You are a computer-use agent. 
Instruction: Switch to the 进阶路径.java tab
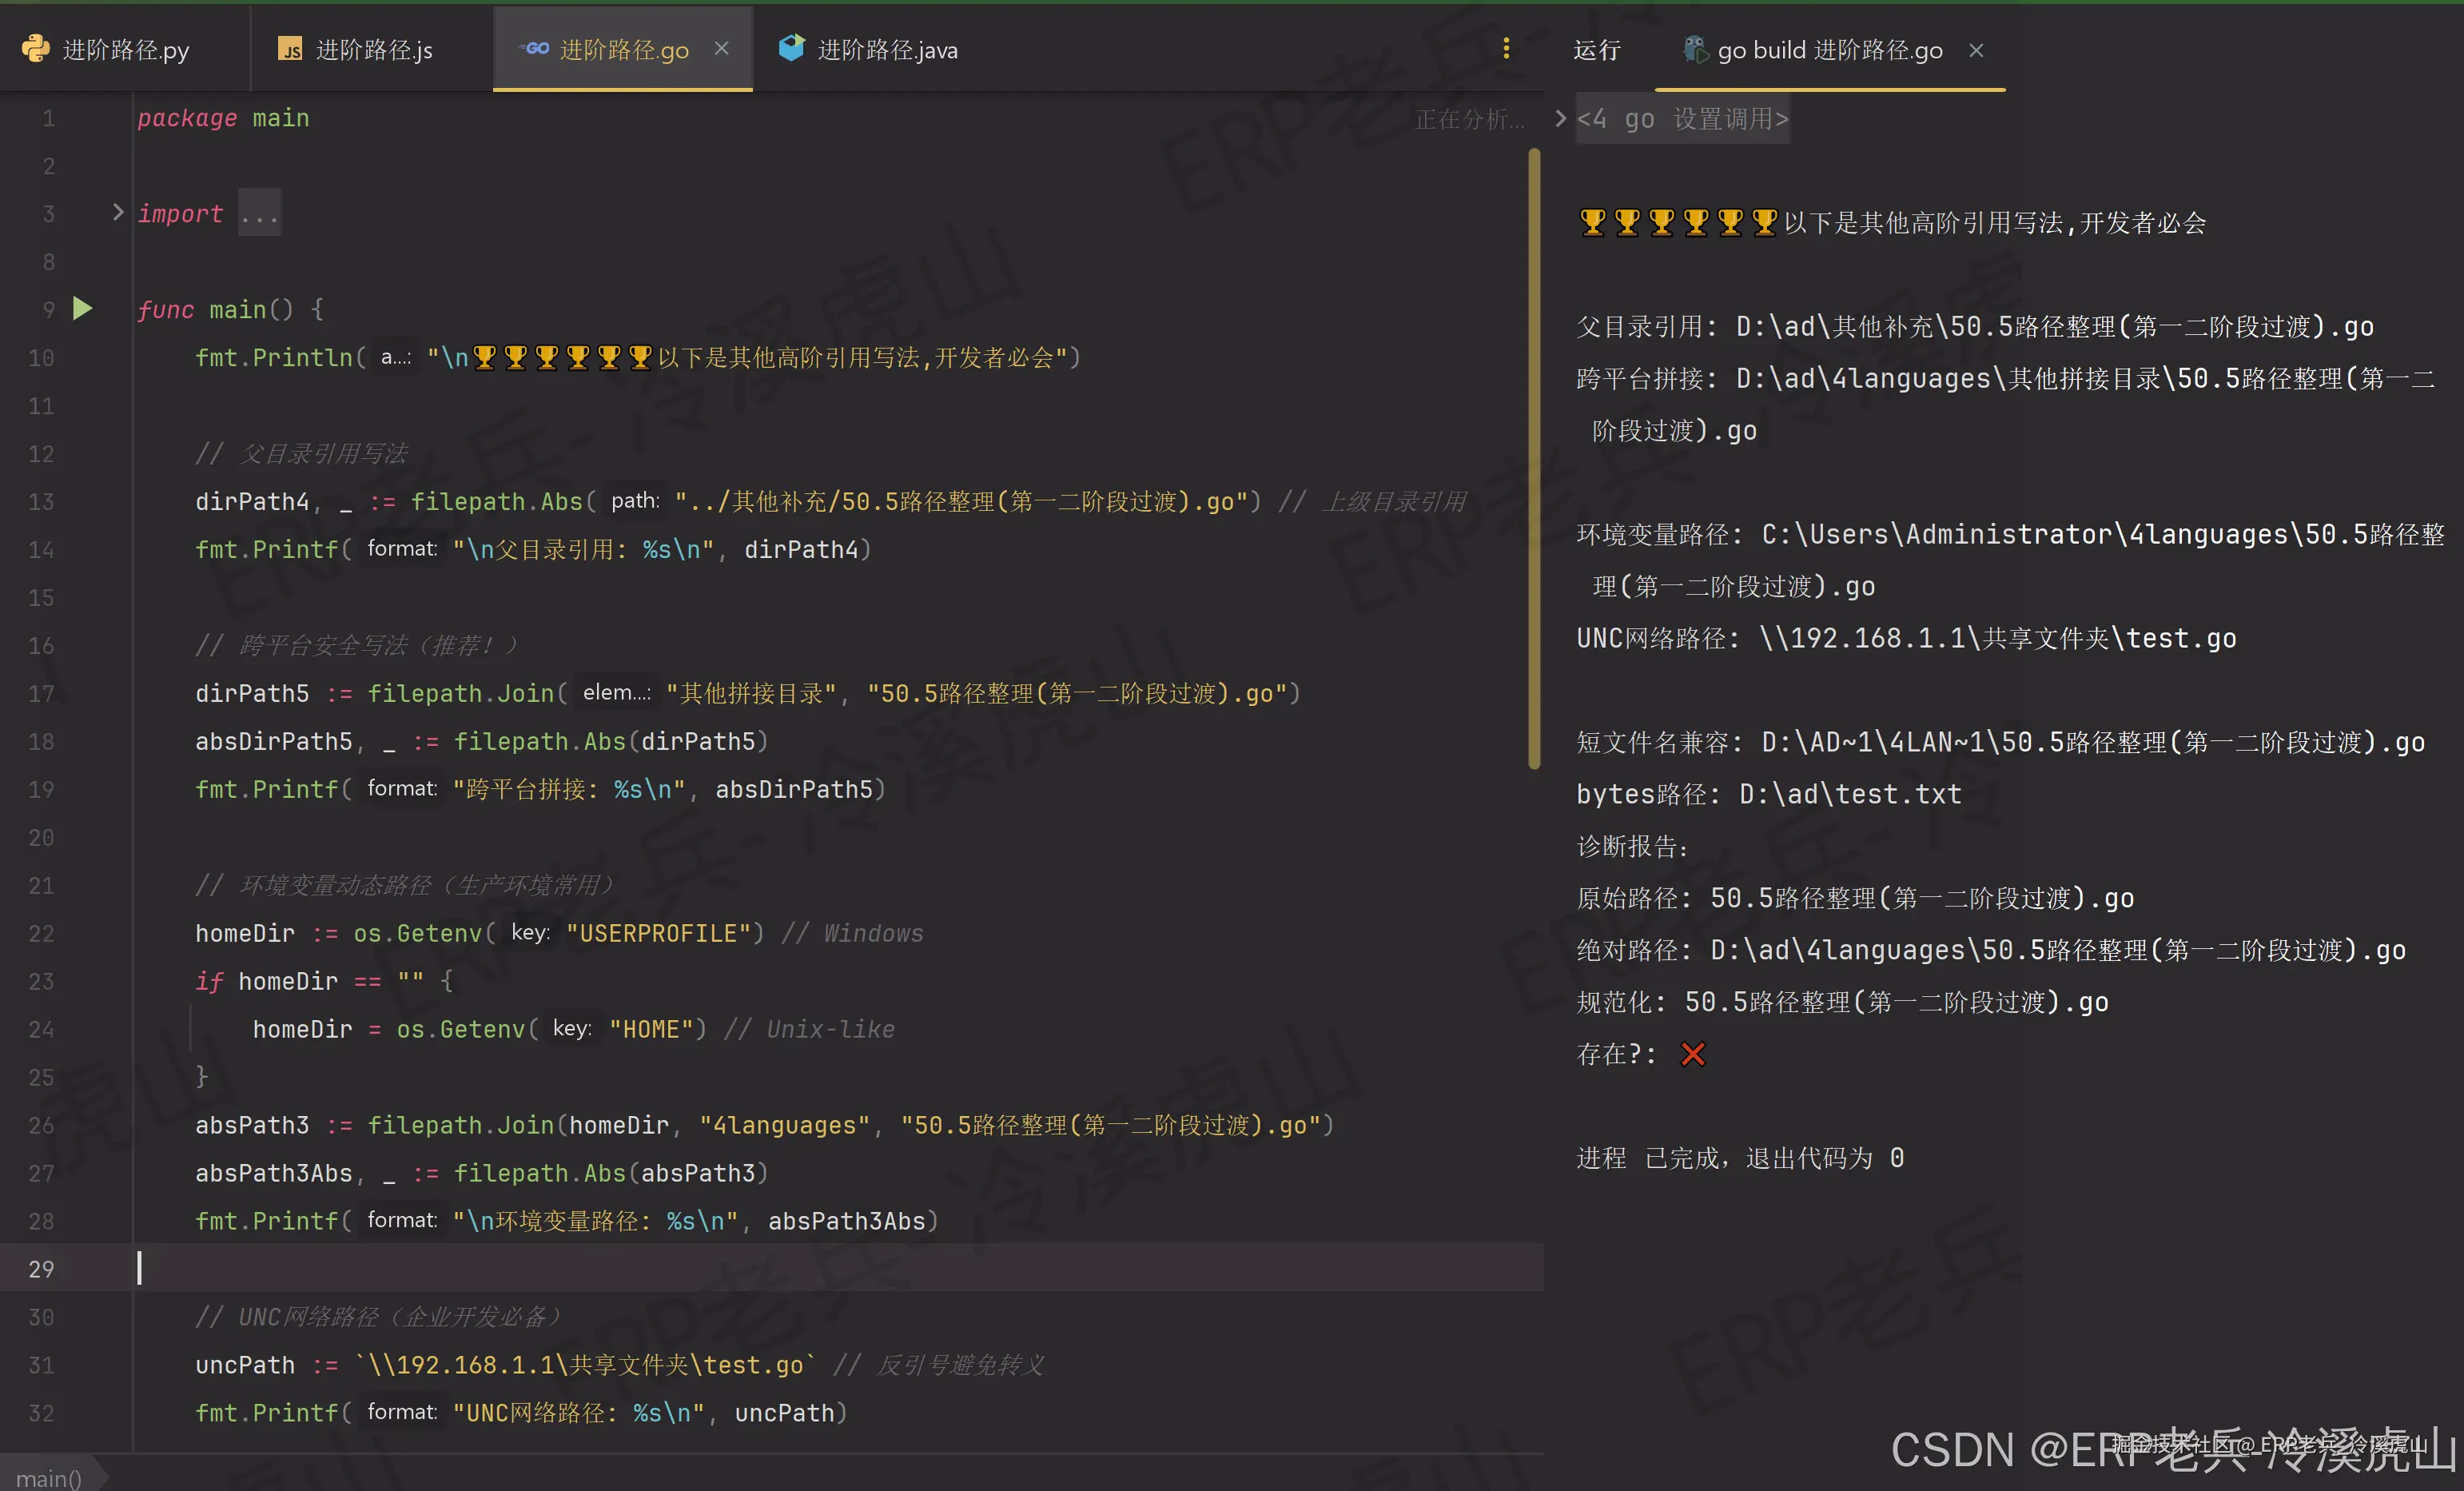pos(887,50)
